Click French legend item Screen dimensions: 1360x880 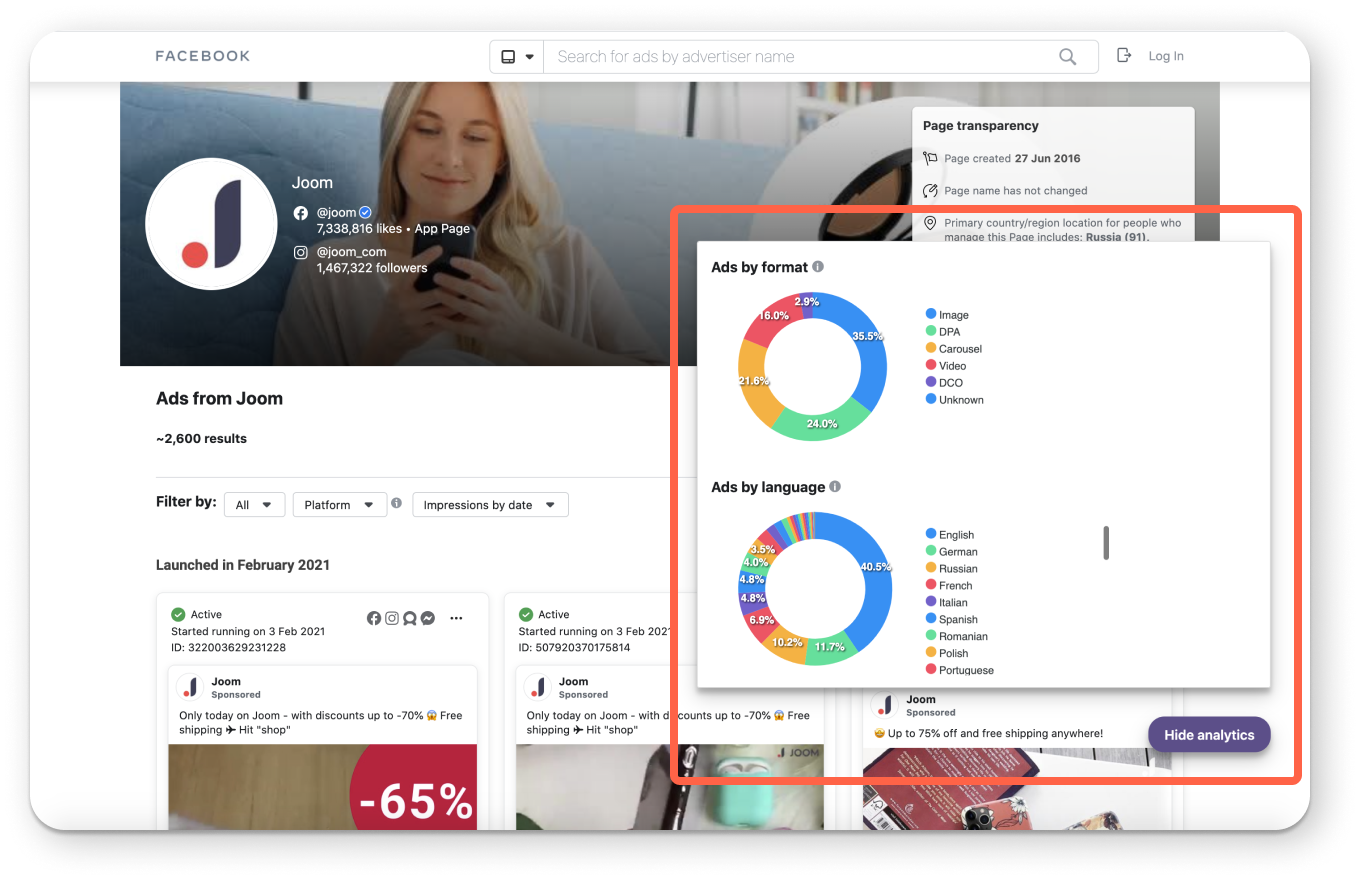949,586
